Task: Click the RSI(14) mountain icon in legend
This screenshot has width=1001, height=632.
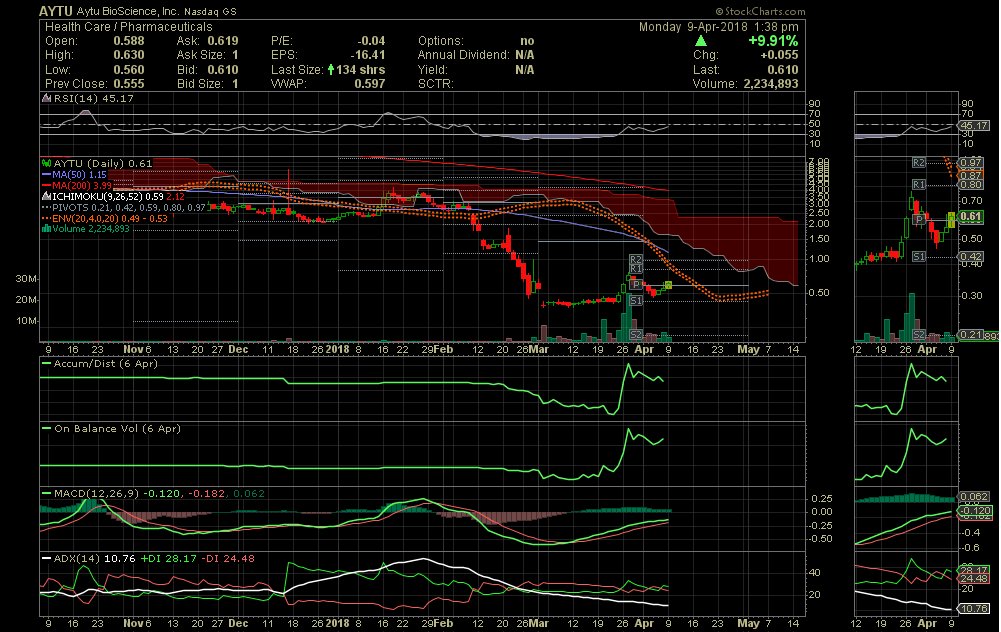Action: click(x=47, y=98)
